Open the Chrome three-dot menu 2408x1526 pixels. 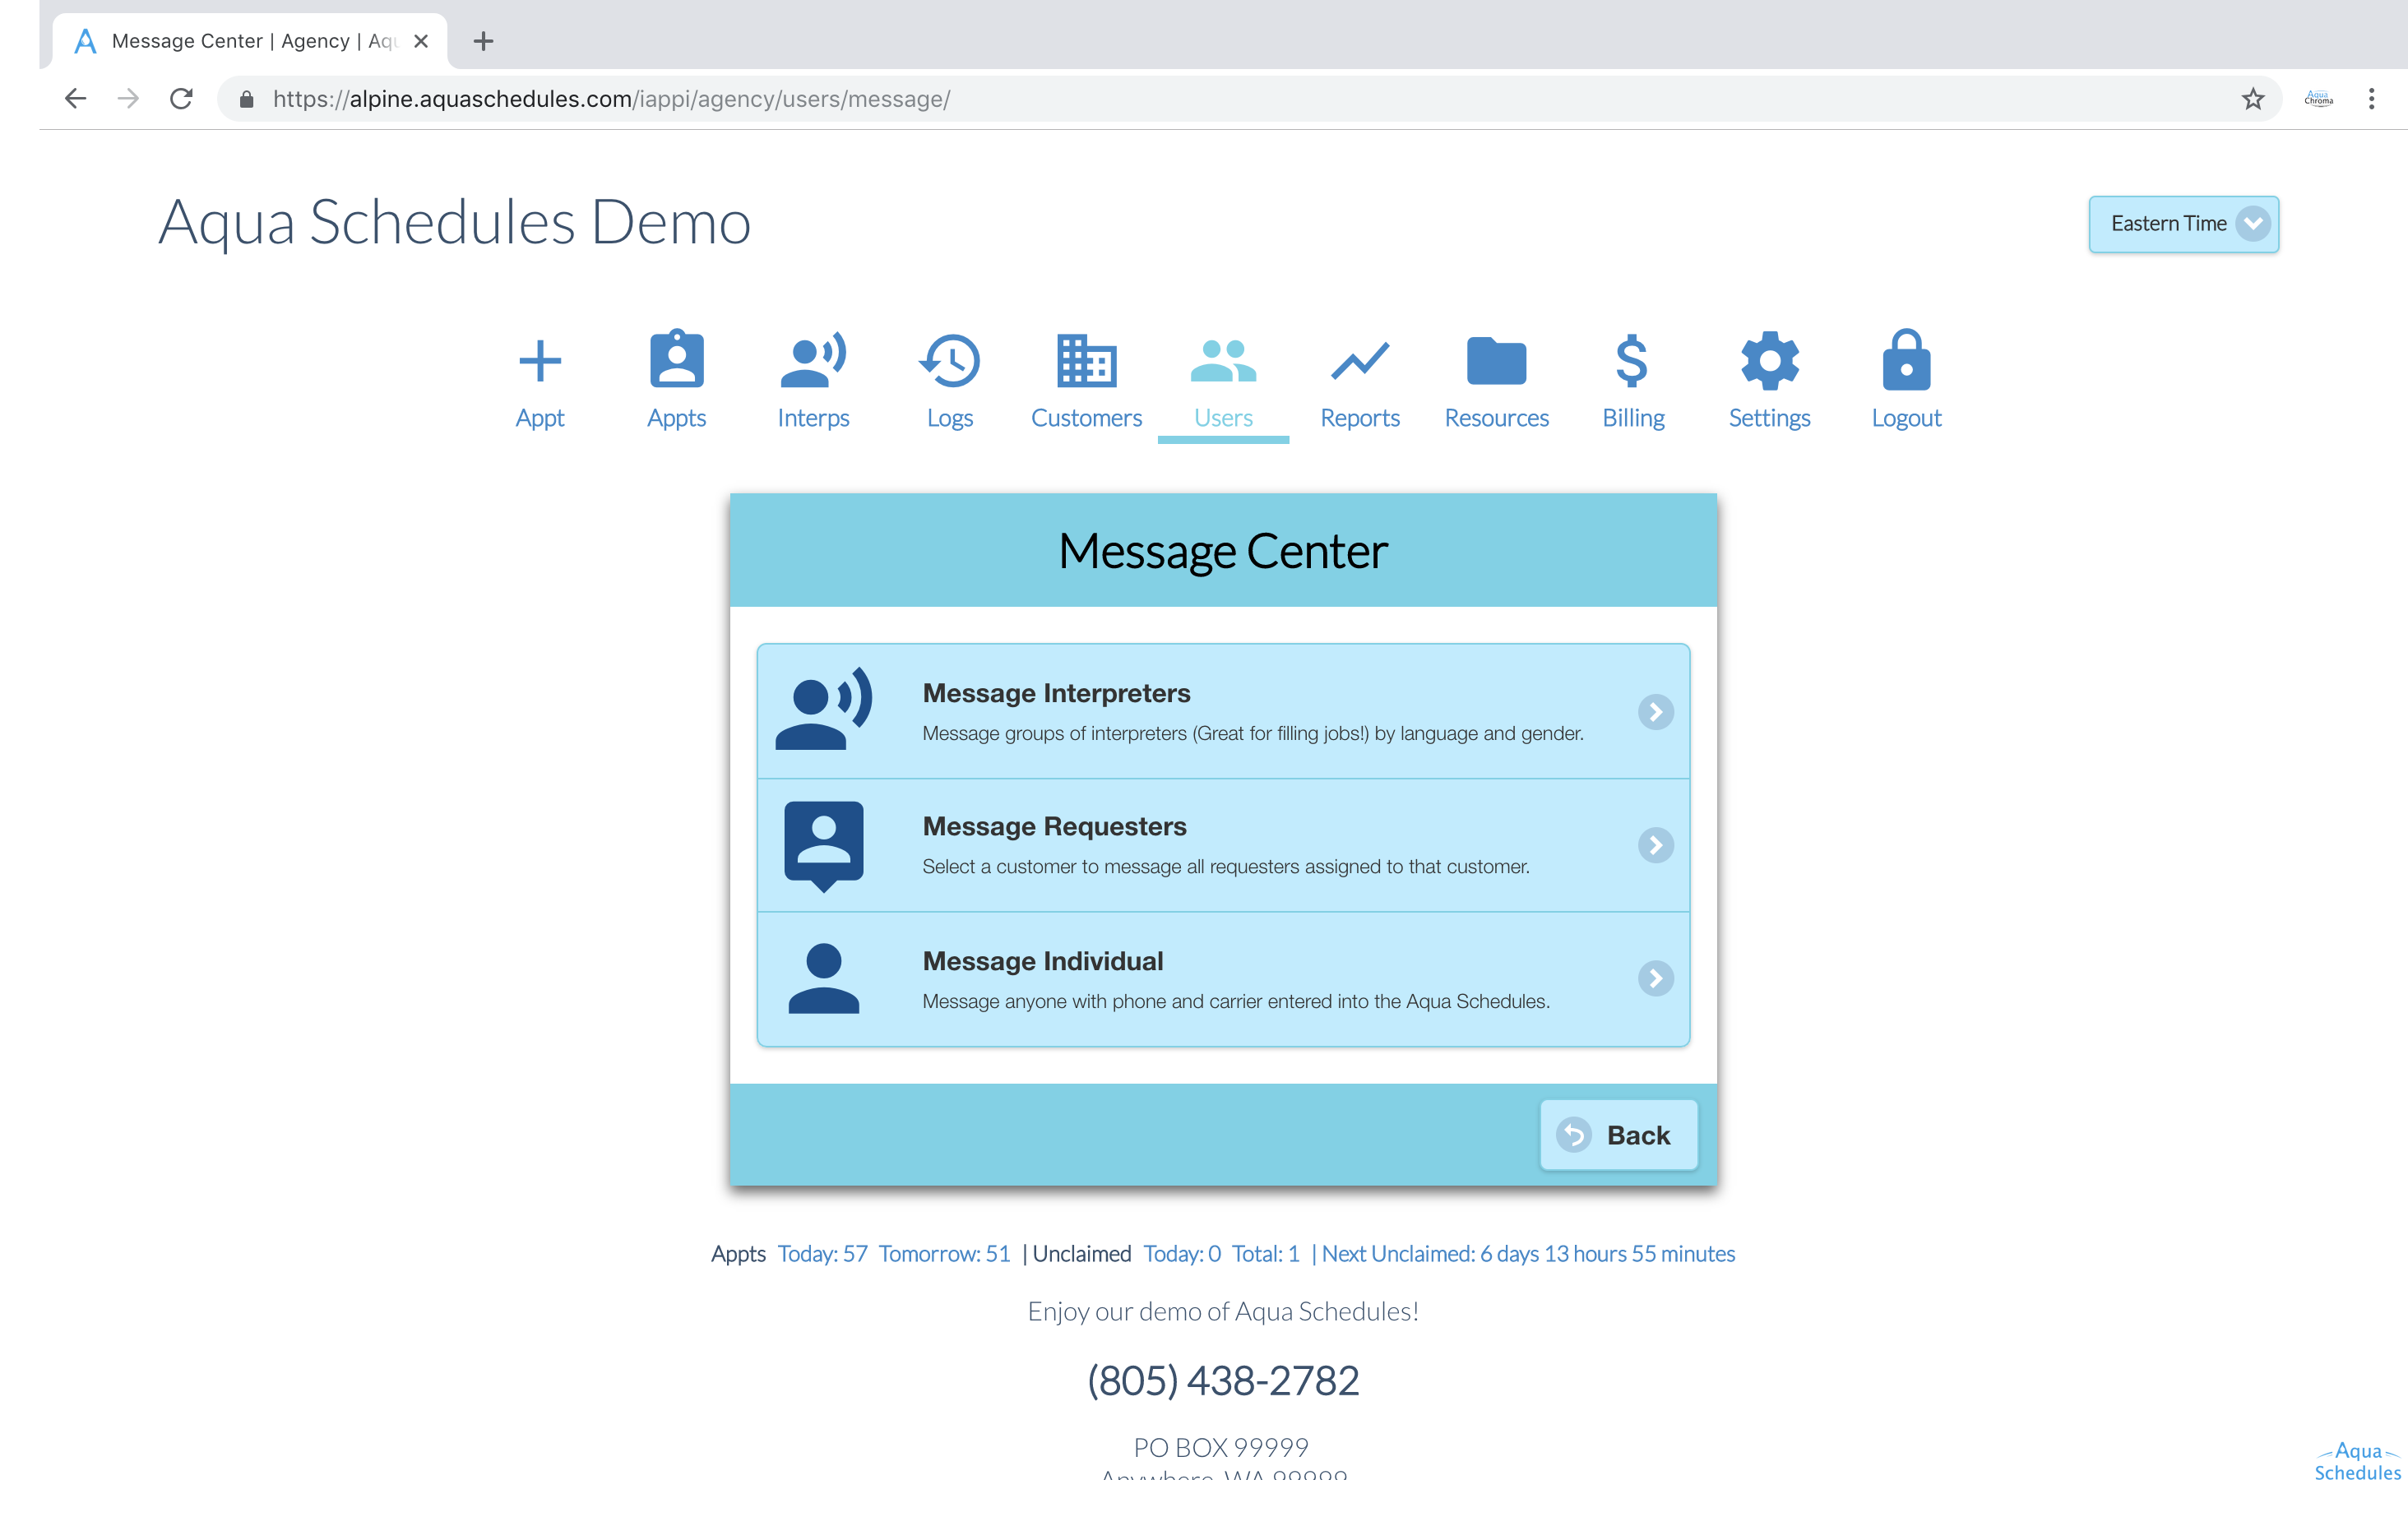pos(2371,99)
